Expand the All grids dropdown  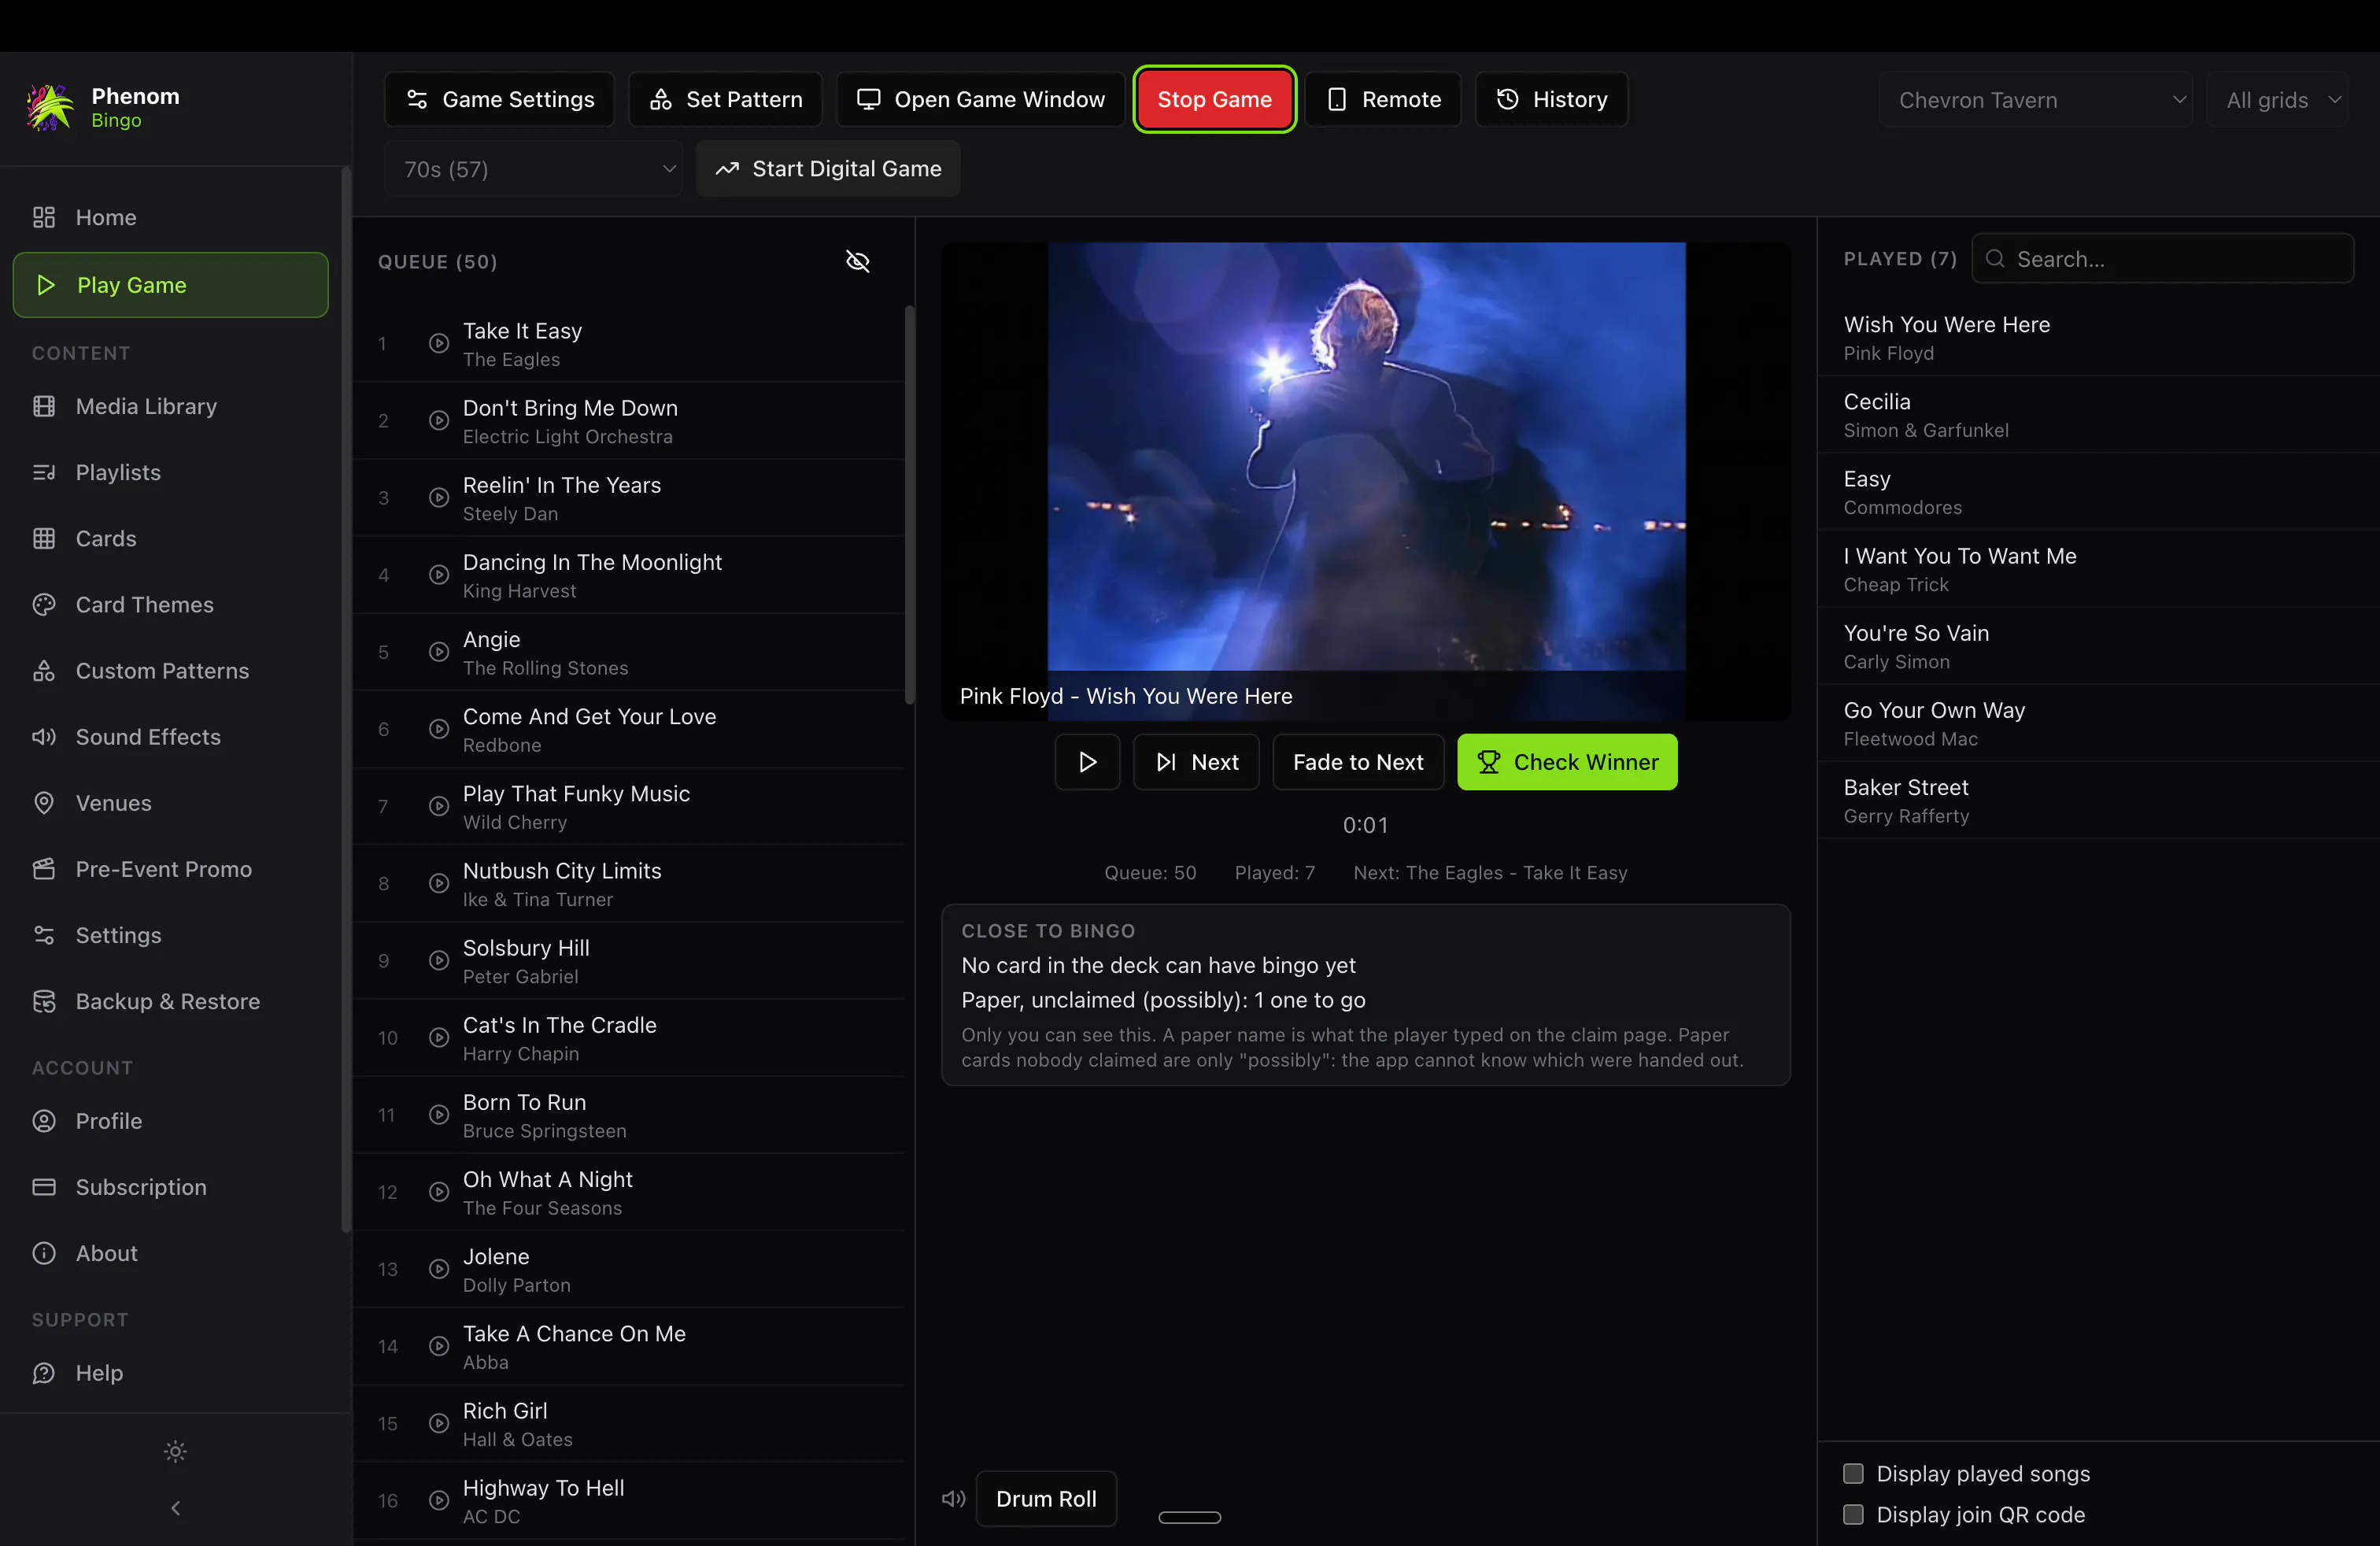[2277, 99]
